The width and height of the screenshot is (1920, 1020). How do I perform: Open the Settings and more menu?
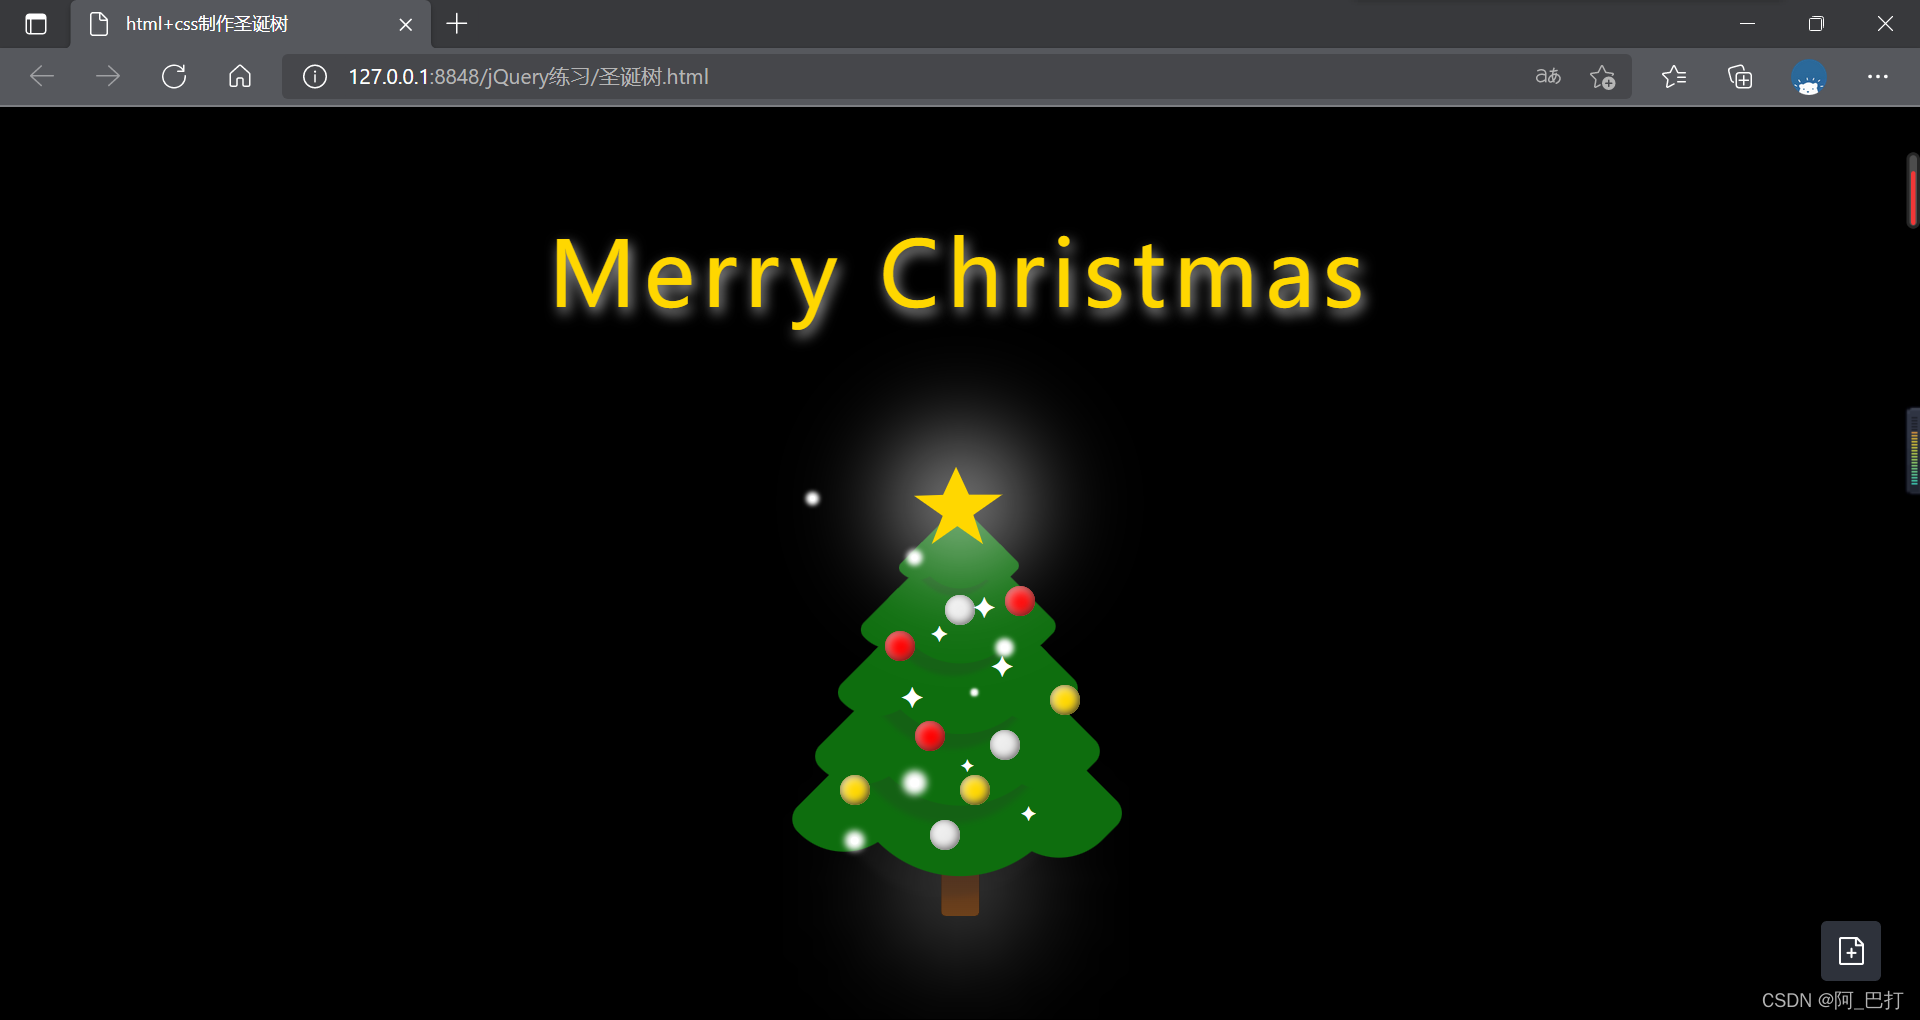tap(1877, 76)
